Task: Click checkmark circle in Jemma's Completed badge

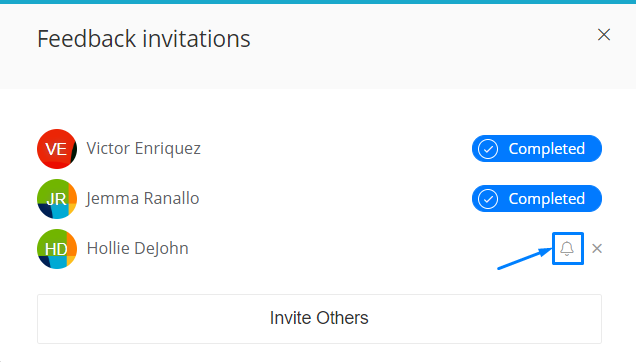Action: (488, 199)
